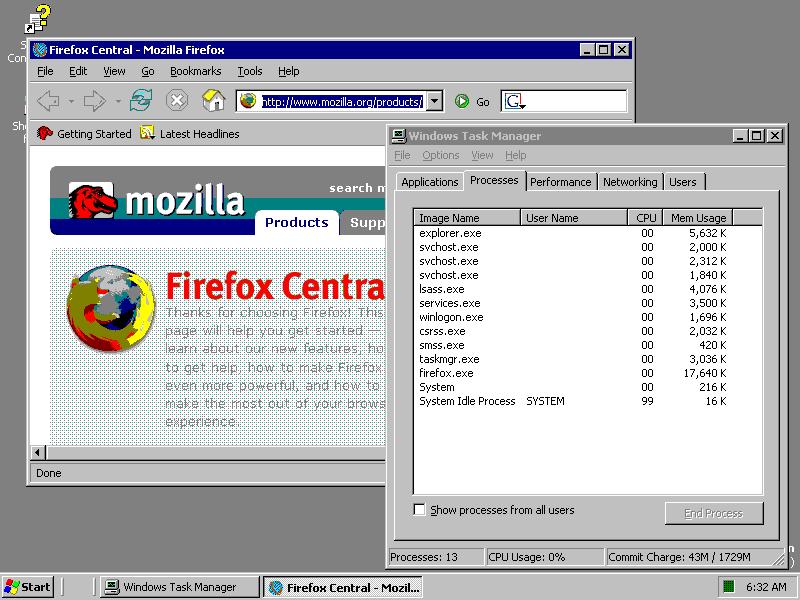Click the horizontal scrollbar left arrow
The height and width of the screenshot is (600, 800).
click(37, 453)
